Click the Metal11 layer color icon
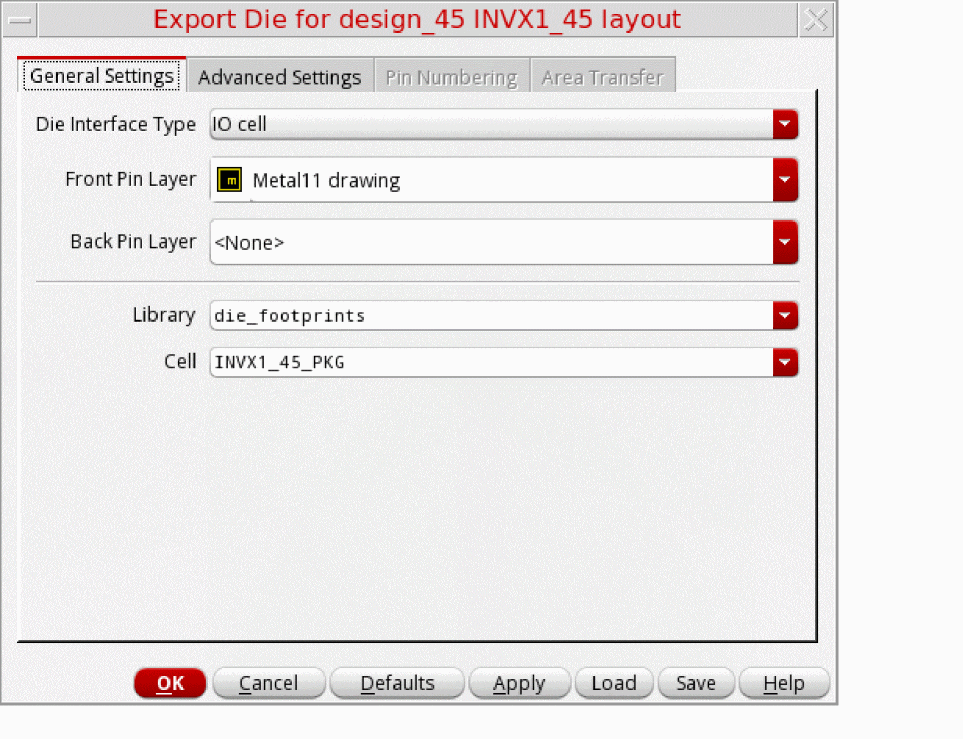 tap(229, 180)
